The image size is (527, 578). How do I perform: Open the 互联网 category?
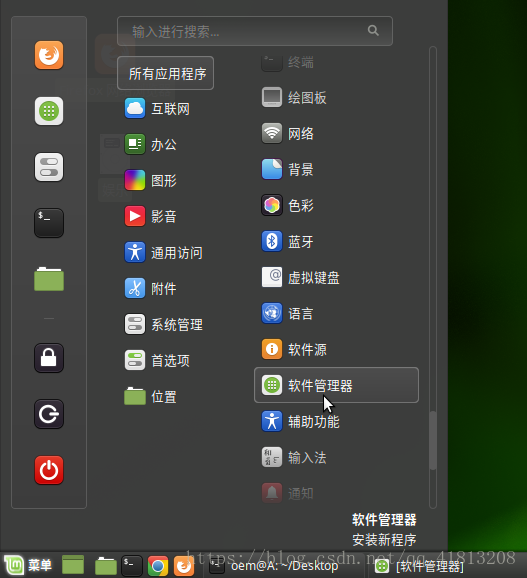157,108
